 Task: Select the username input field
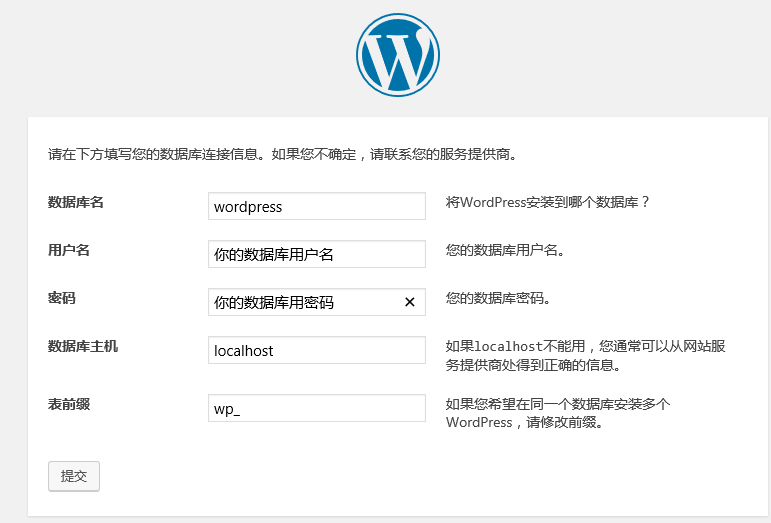(317, 254)
